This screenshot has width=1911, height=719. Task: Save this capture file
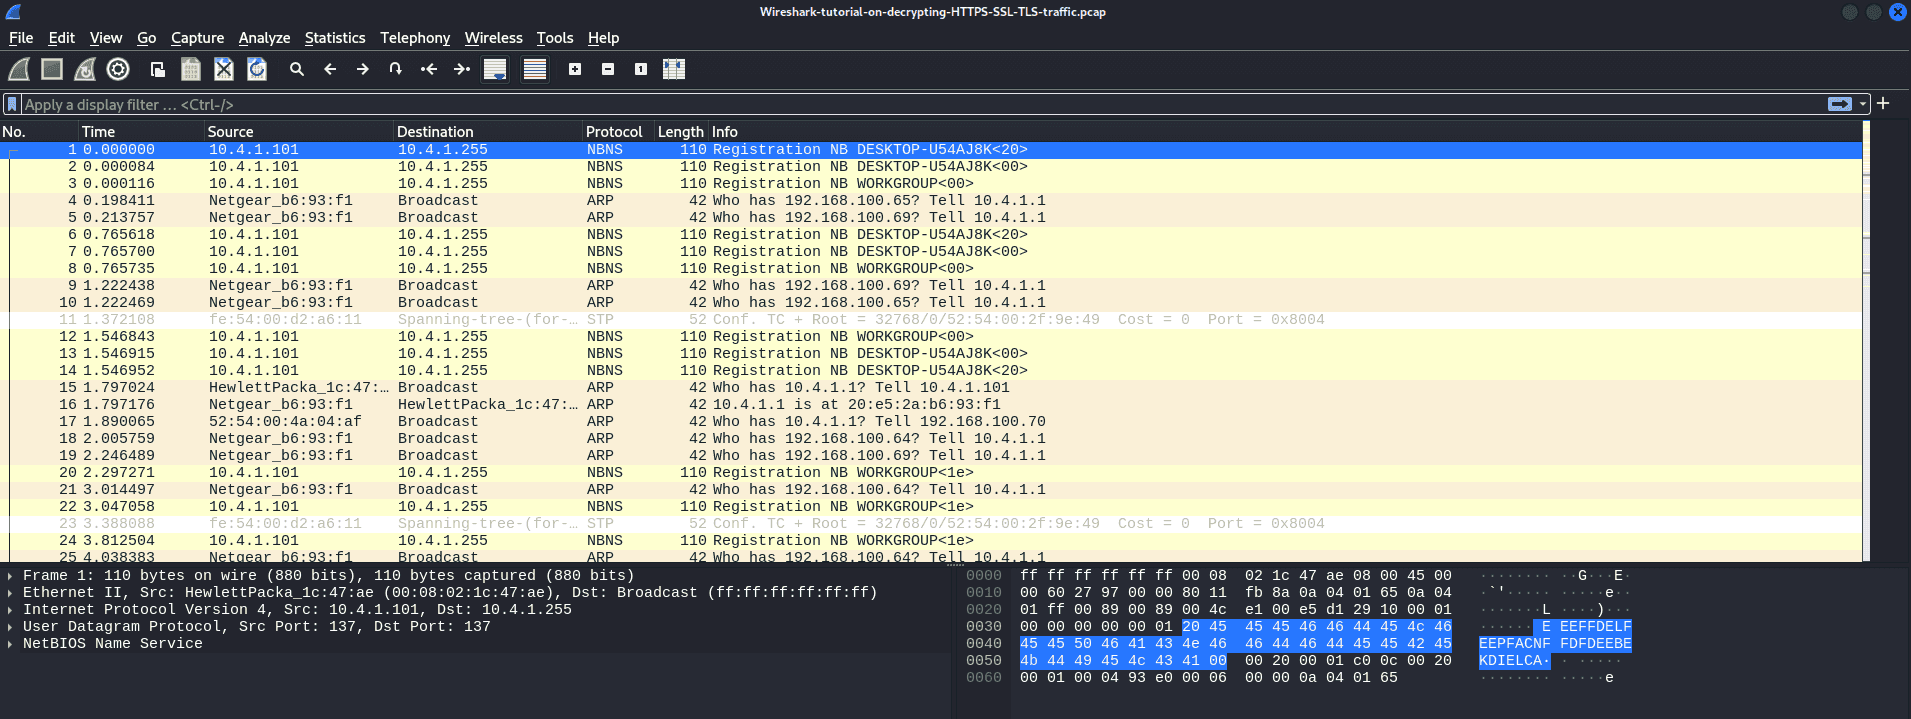[191, 69]
